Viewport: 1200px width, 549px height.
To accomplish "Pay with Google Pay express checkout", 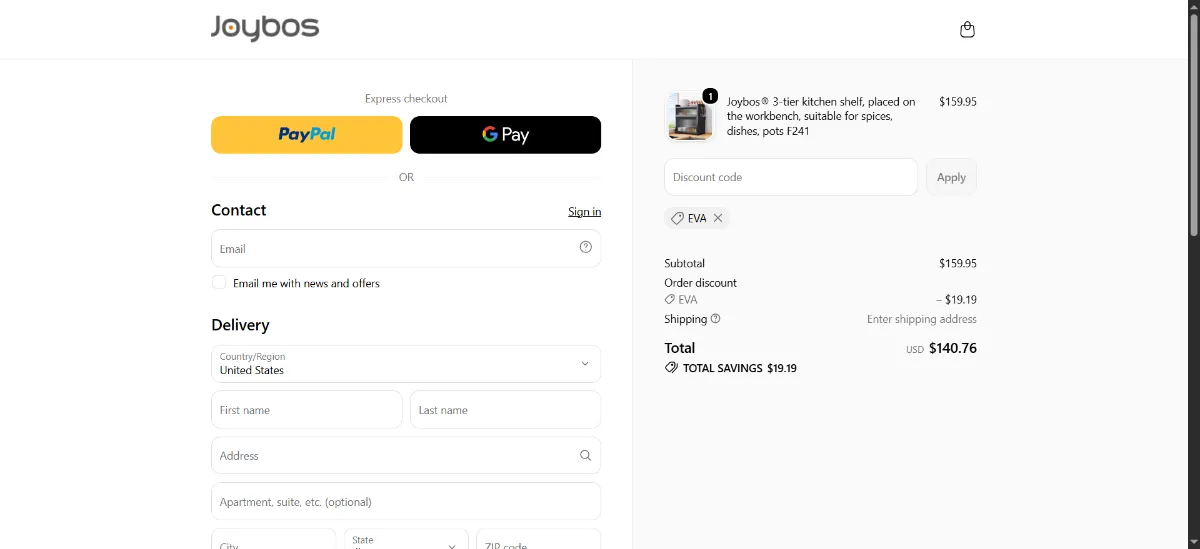I will (505, 135).
